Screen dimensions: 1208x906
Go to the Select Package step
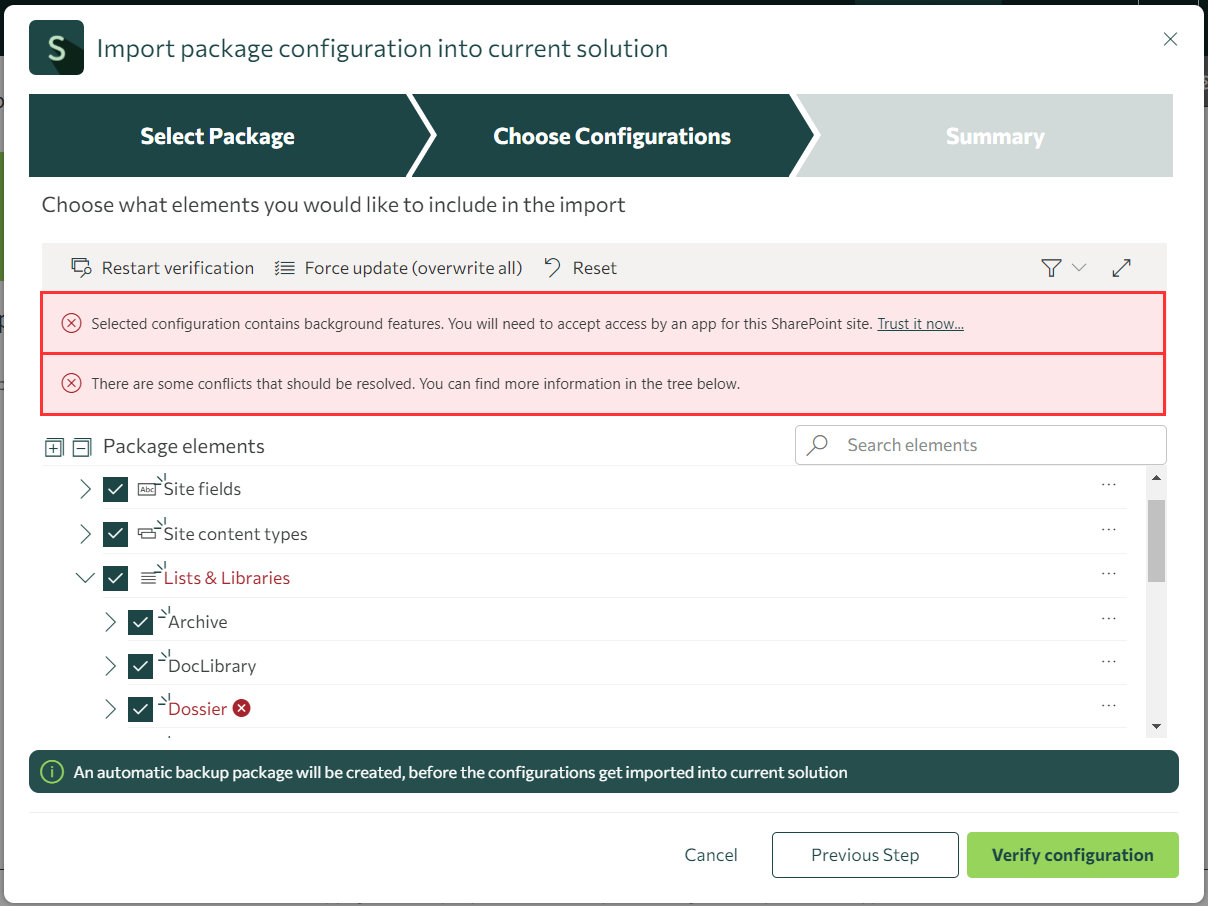[217, 137]
